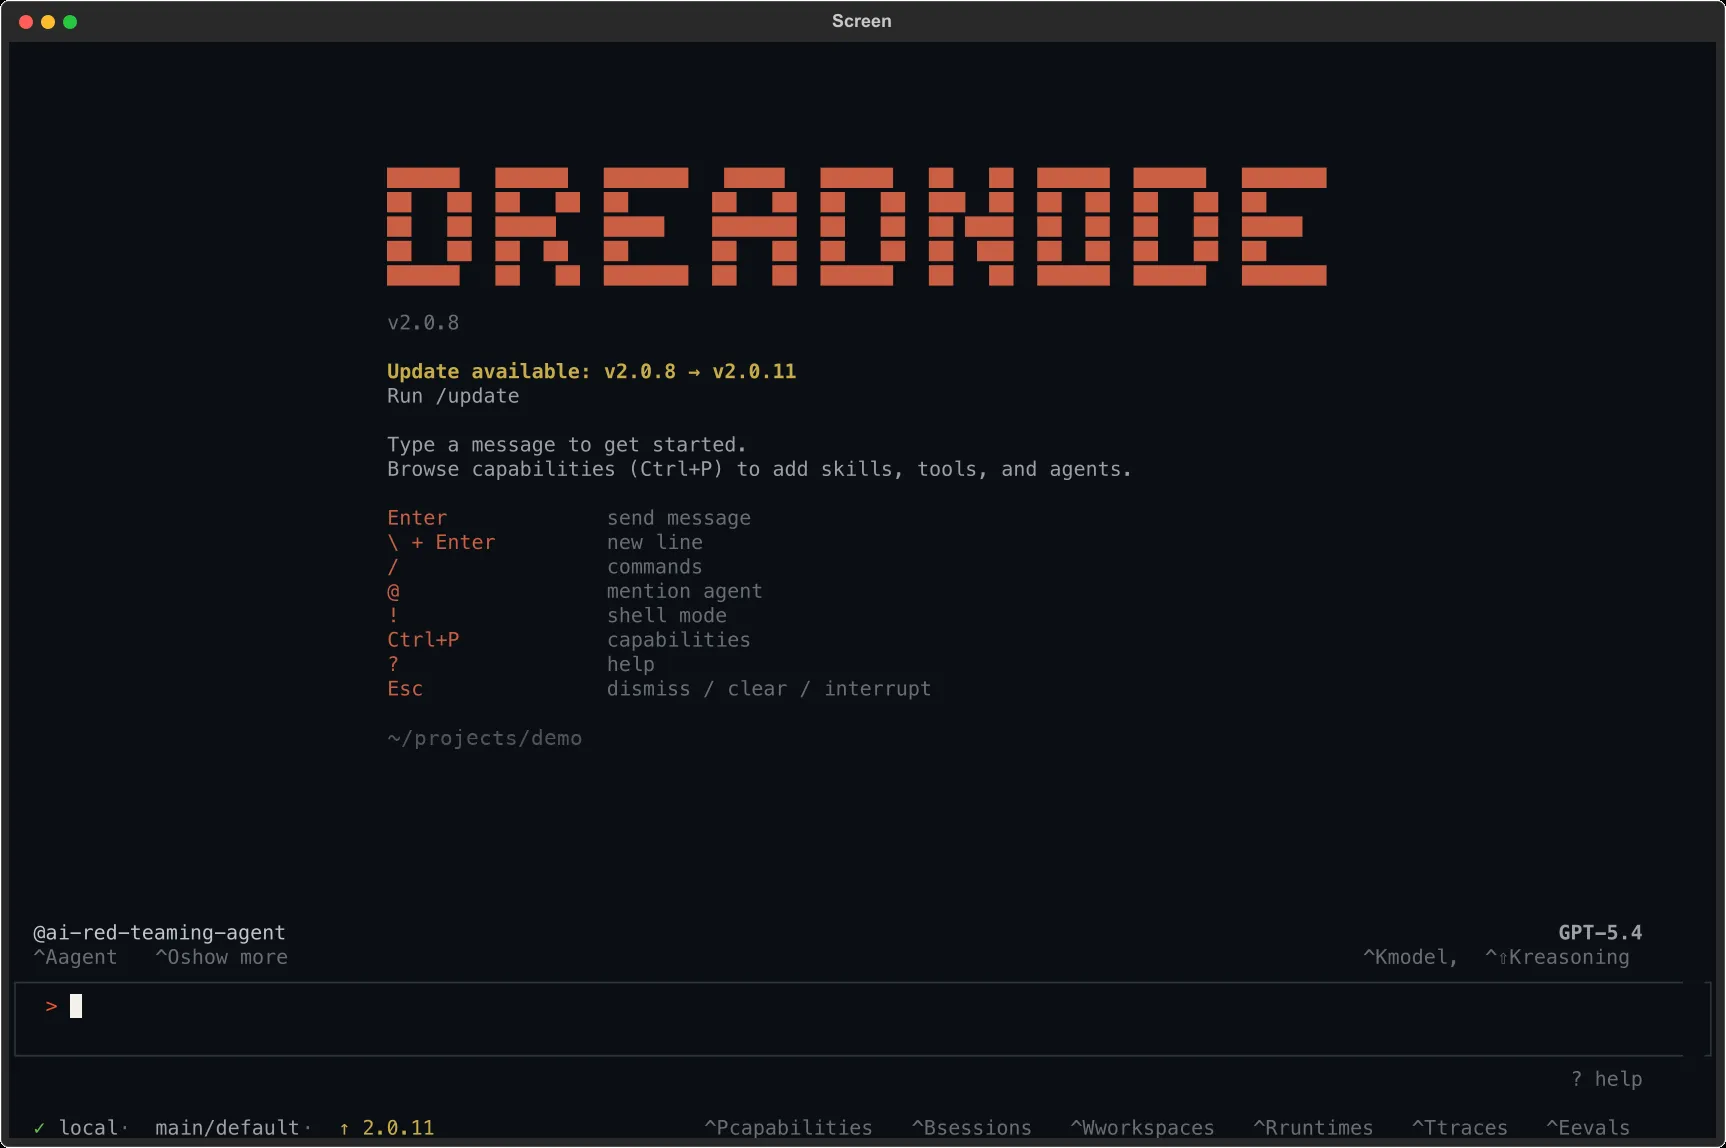Open ^E evals in the bottom bar
This screenshot has width=1726, height=1148.
click(1587, 1128)
